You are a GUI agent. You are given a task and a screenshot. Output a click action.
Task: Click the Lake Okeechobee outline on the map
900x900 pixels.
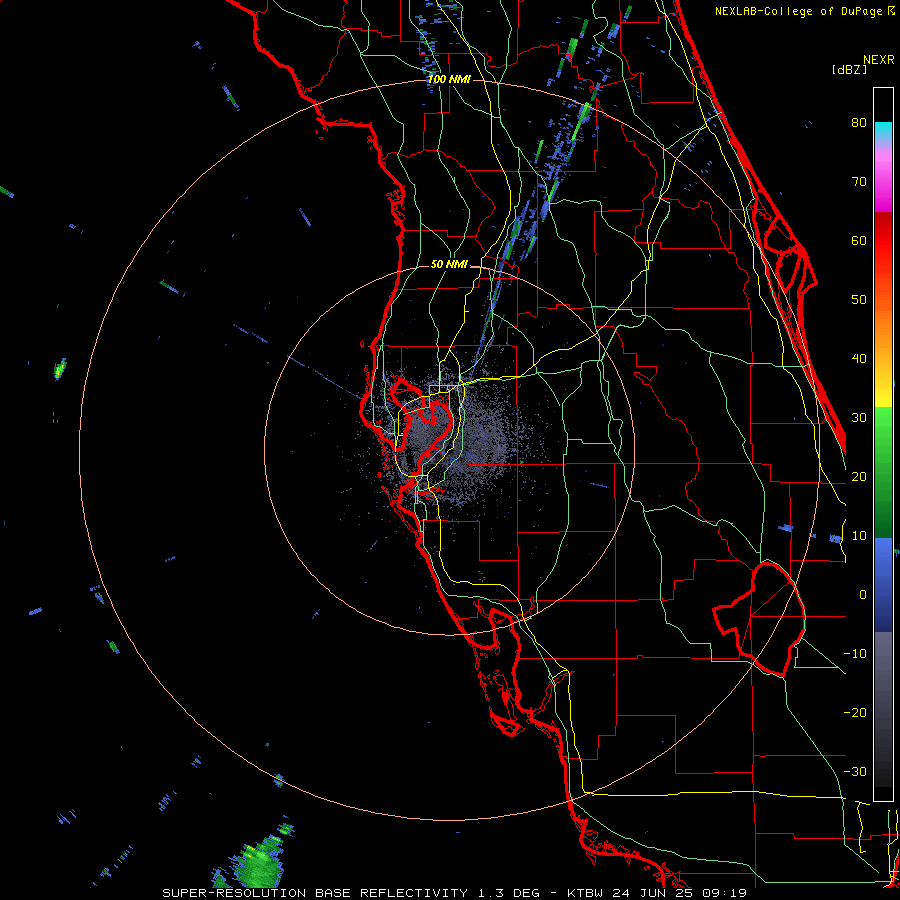759,619
